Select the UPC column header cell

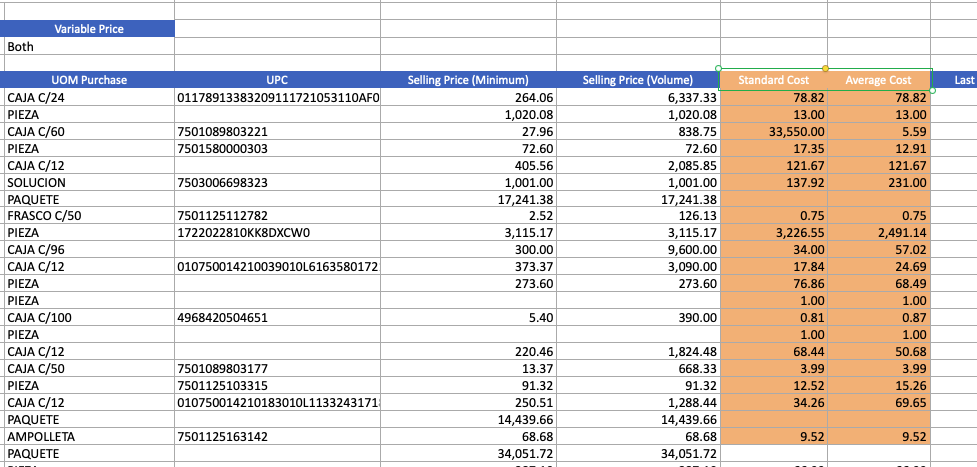[277, 80]
